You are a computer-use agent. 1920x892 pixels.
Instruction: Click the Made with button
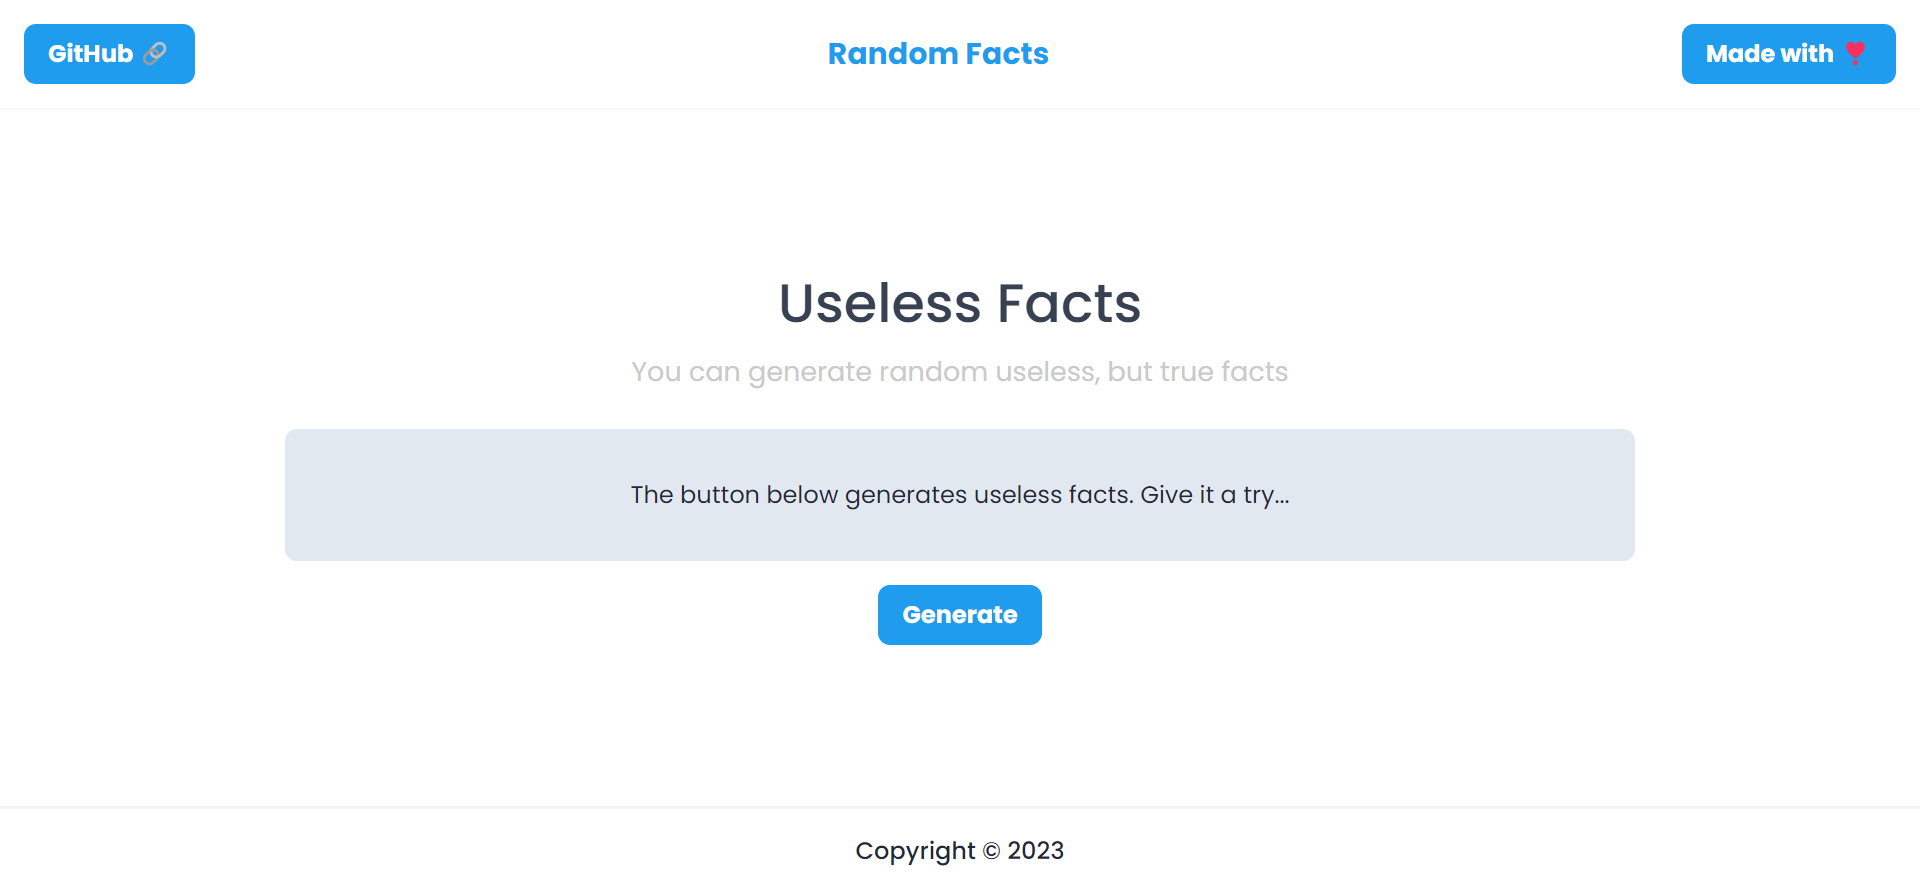tap(1789, 53)
